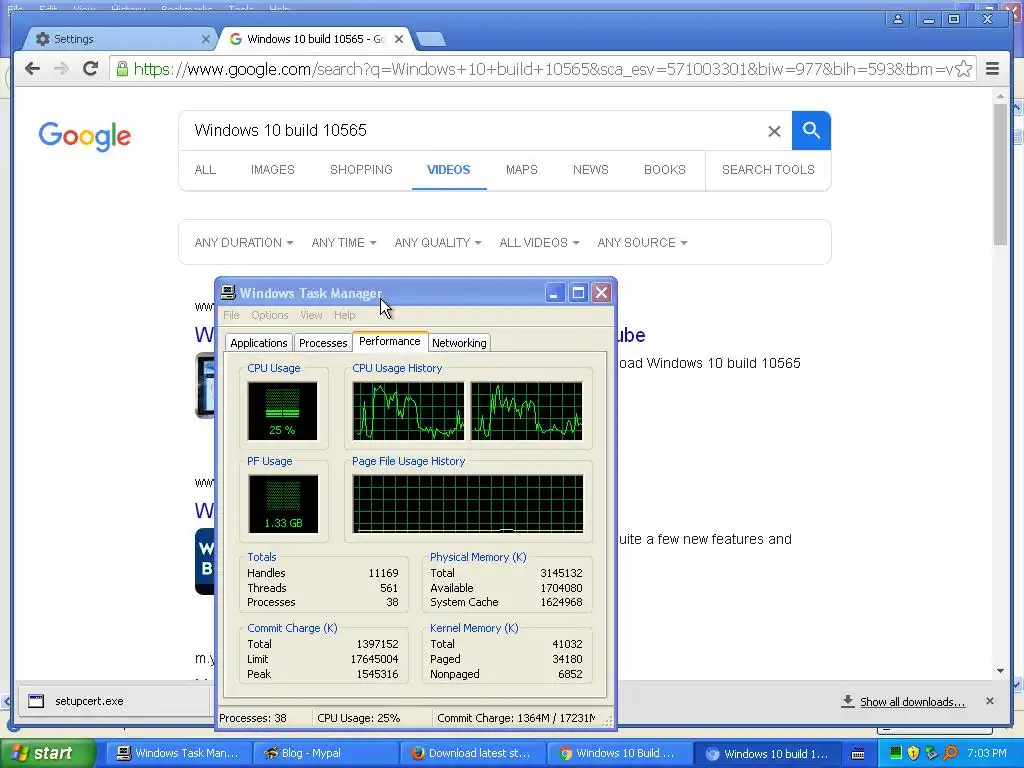Switch to NEWS search results

click(590, 170)
